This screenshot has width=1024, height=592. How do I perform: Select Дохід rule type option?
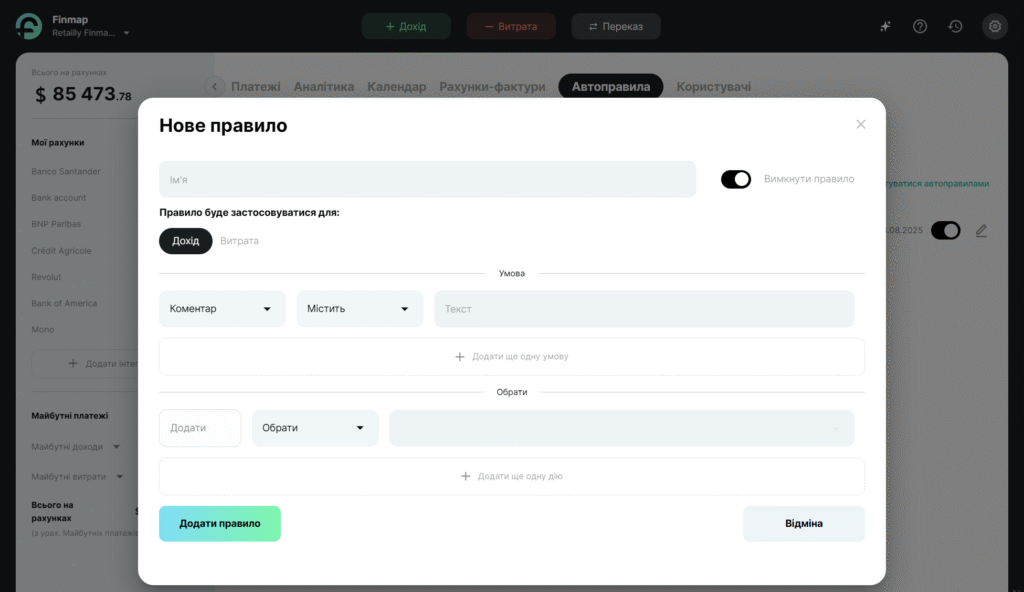pyautogui.click(x=186, y=241)
